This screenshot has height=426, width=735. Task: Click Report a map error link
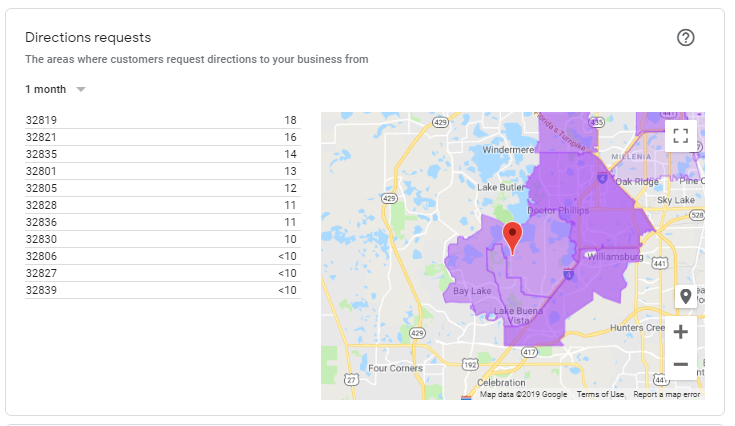coord(667,394)
